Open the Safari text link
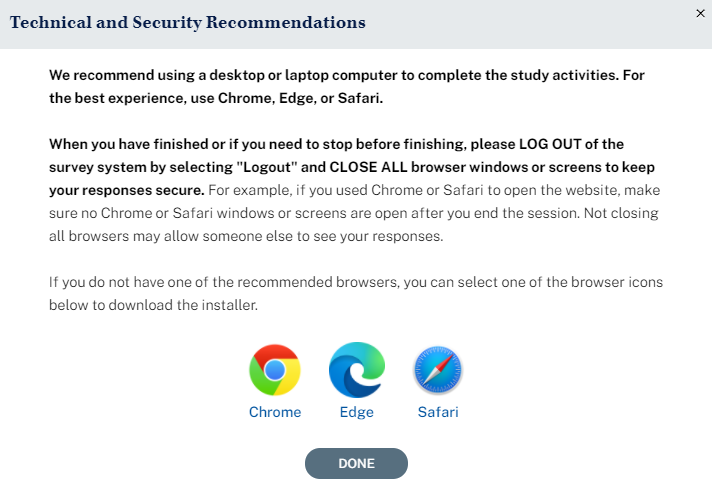 pyautogui.click(x=438, y=412)
